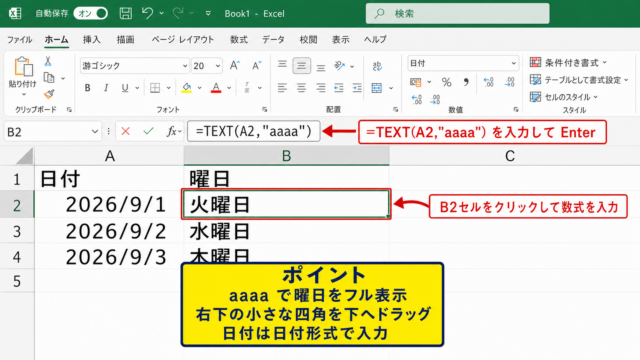
Task: Click the phonetic guide (furigana) icon
Action: 247,87
